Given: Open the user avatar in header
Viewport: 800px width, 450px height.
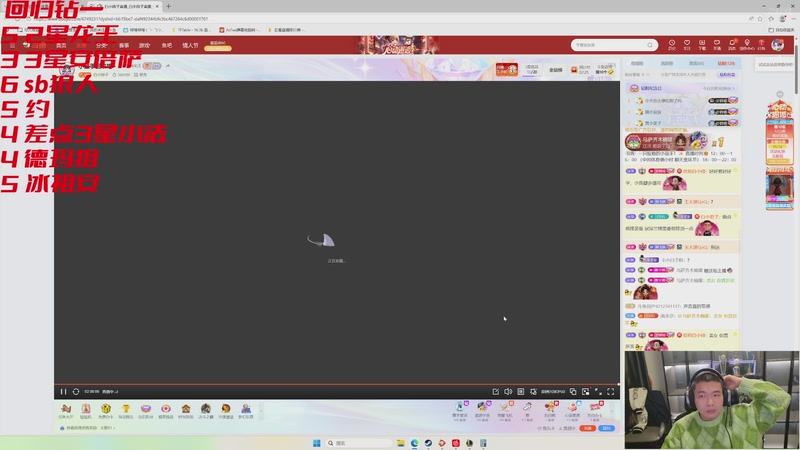Looking at the screenshot, I should tap(778, 45).
